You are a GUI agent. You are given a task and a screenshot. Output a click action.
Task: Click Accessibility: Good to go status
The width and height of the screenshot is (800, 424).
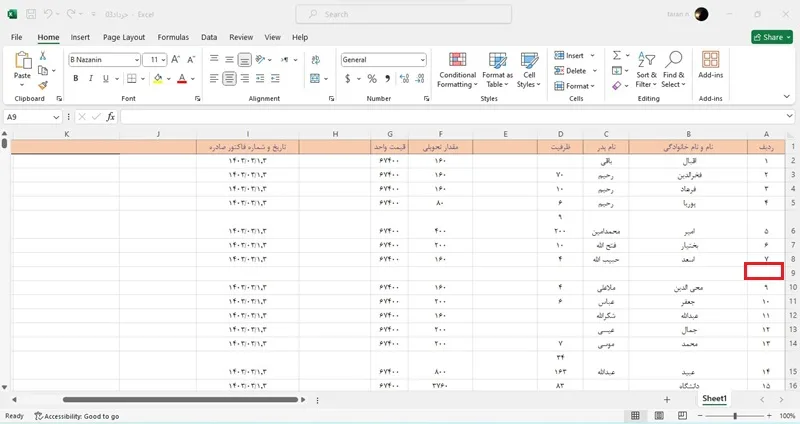(77, 416)
